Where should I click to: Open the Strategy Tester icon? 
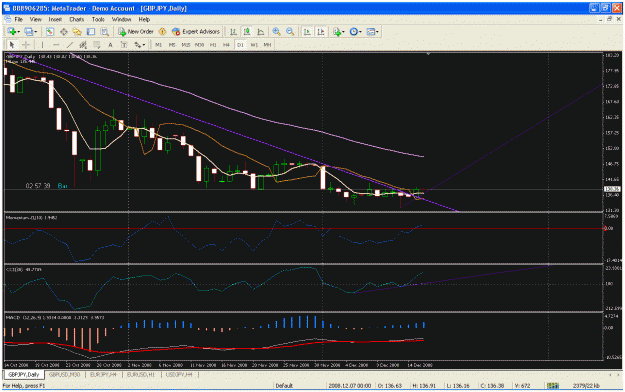(104, 32)
